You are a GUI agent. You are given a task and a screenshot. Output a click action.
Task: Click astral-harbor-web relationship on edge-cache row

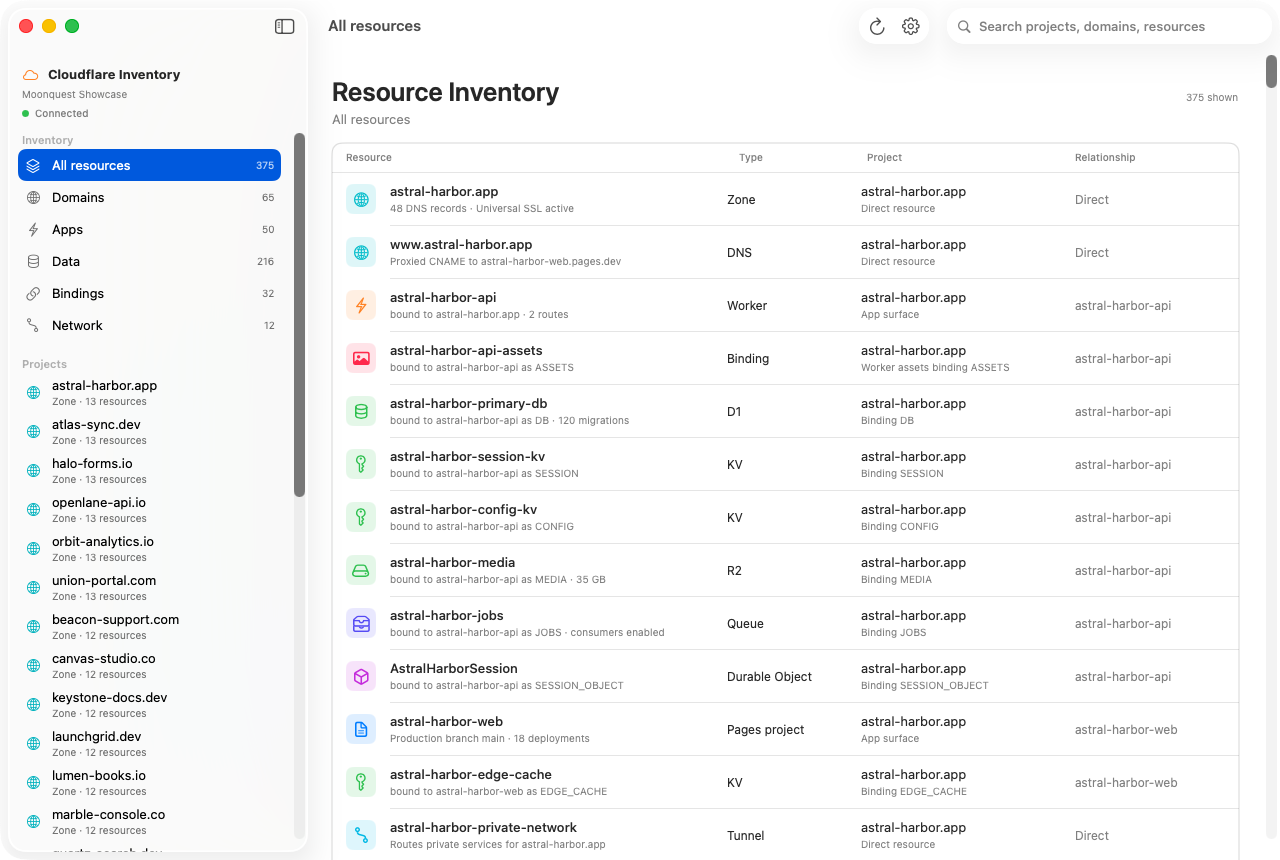pyautogui.click(x=1126, y=783)
